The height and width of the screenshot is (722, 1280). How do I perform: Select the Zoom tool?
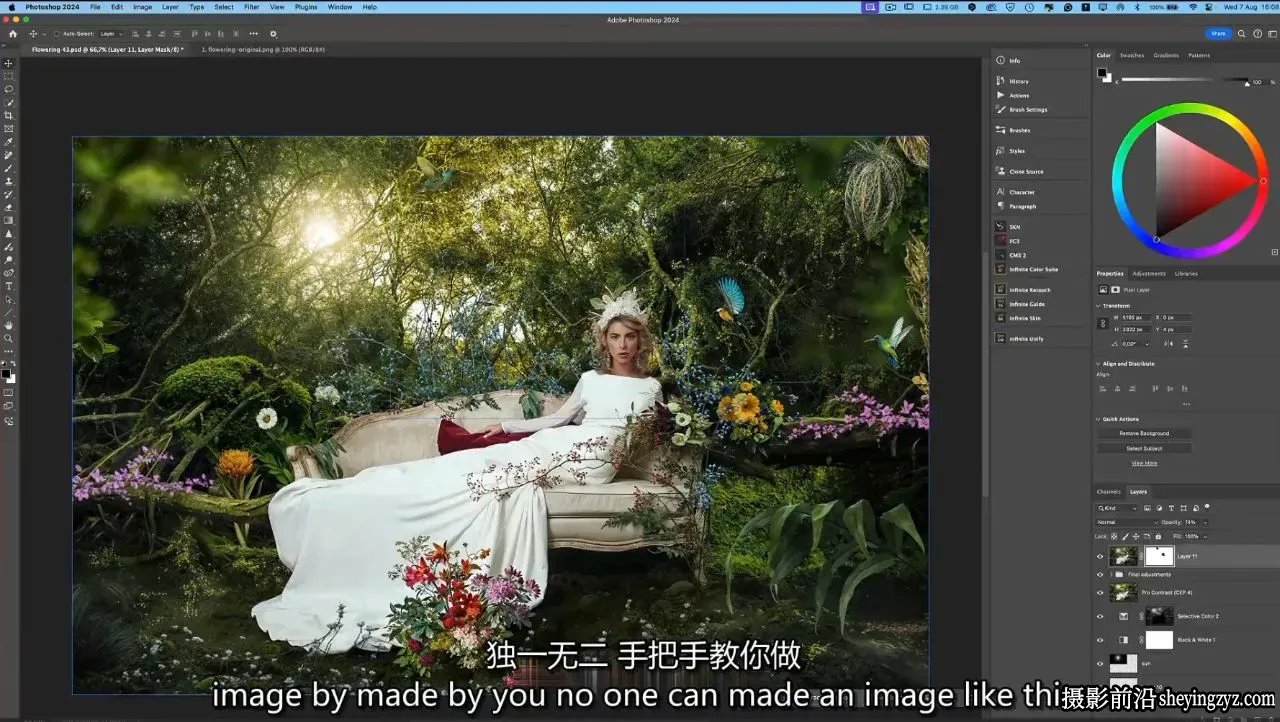[x=9, y=338]
